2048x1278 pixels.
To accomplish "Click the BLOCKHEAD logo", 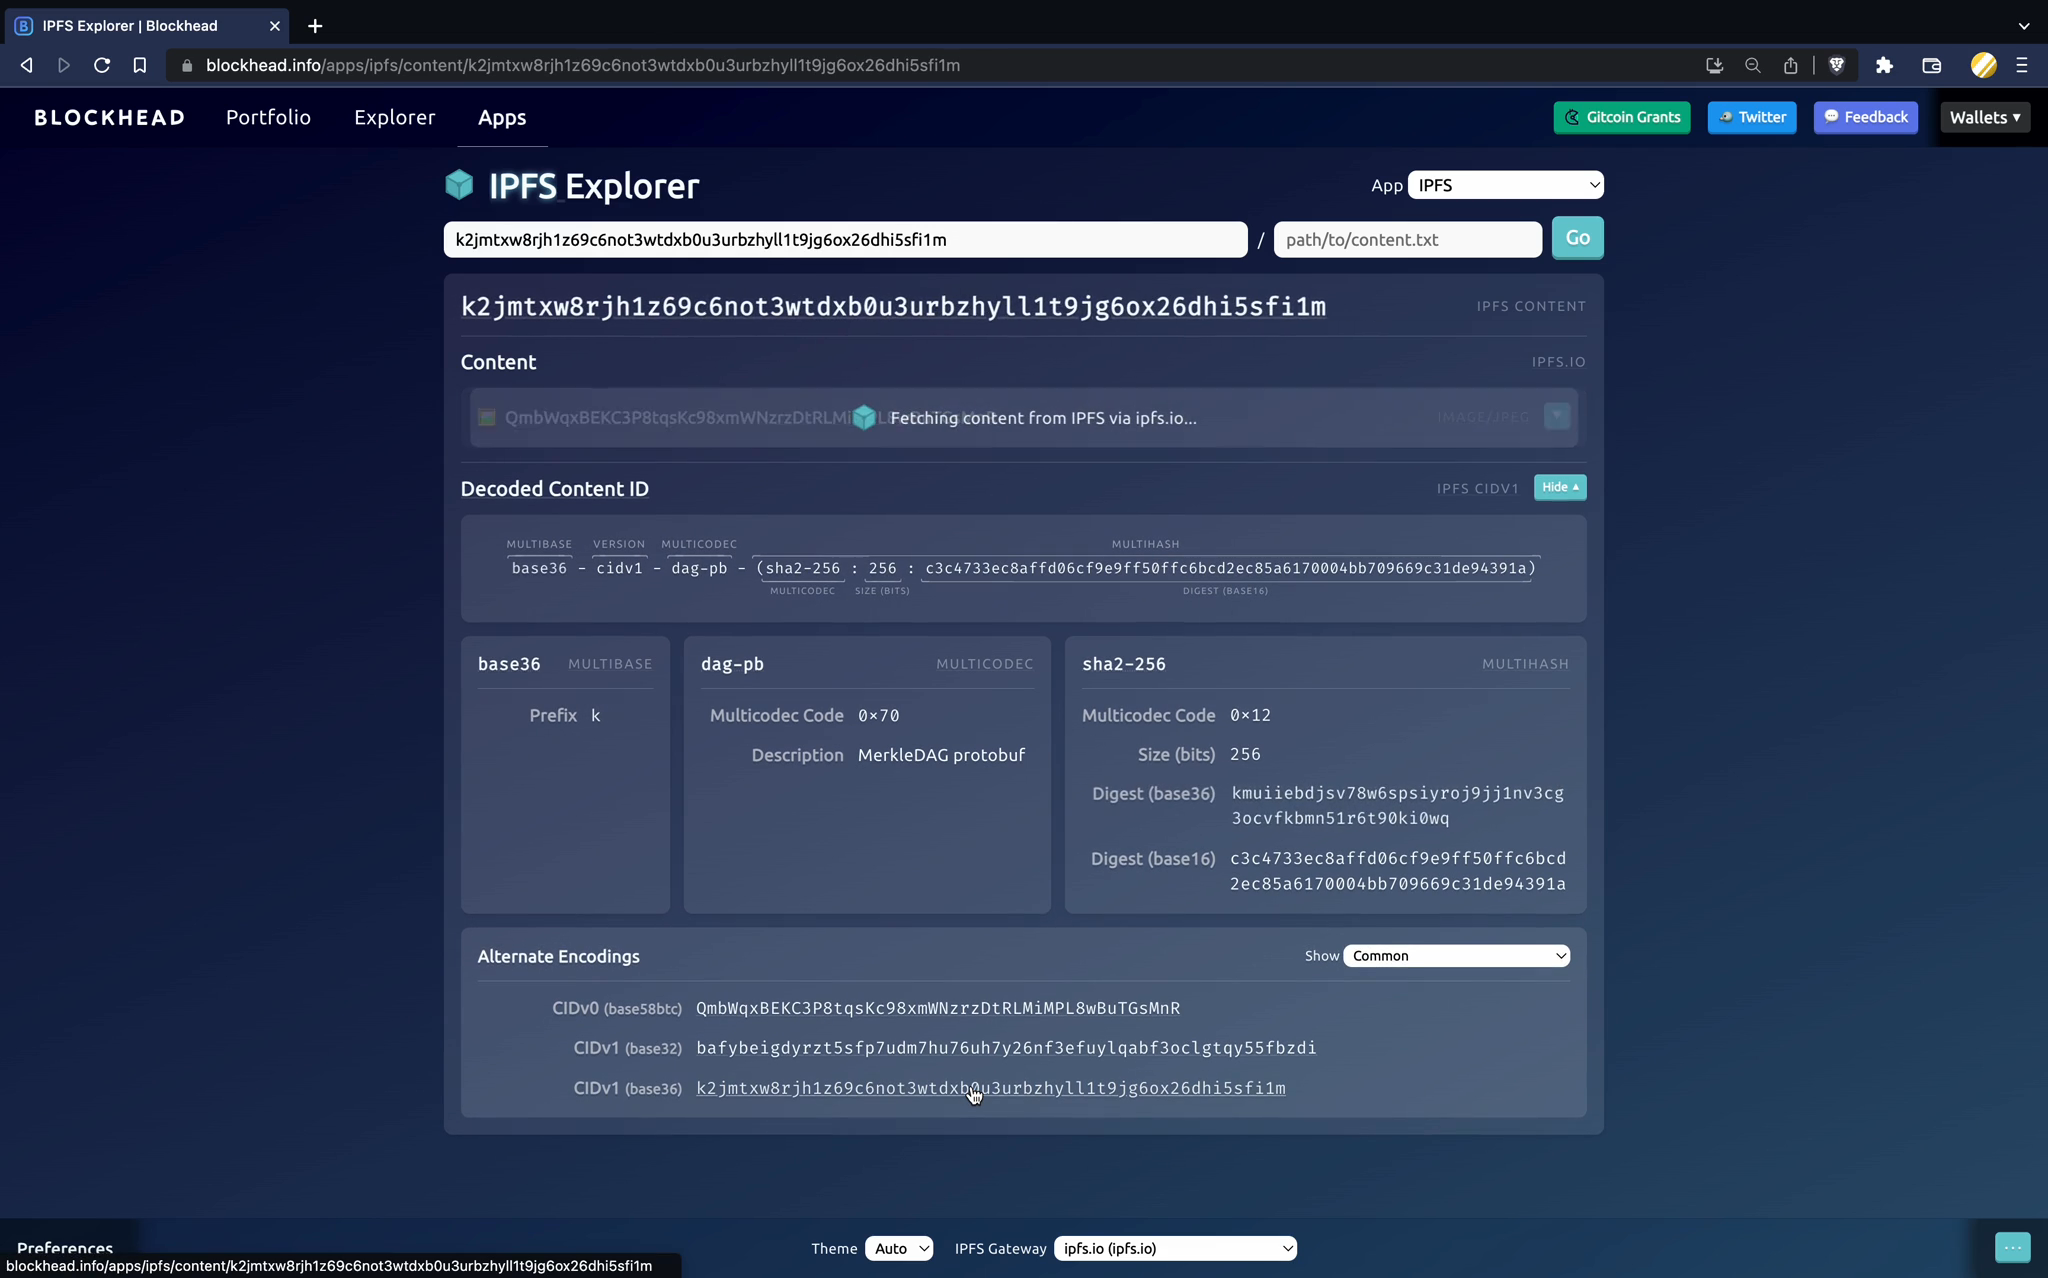I will click(x=110, y=117).
